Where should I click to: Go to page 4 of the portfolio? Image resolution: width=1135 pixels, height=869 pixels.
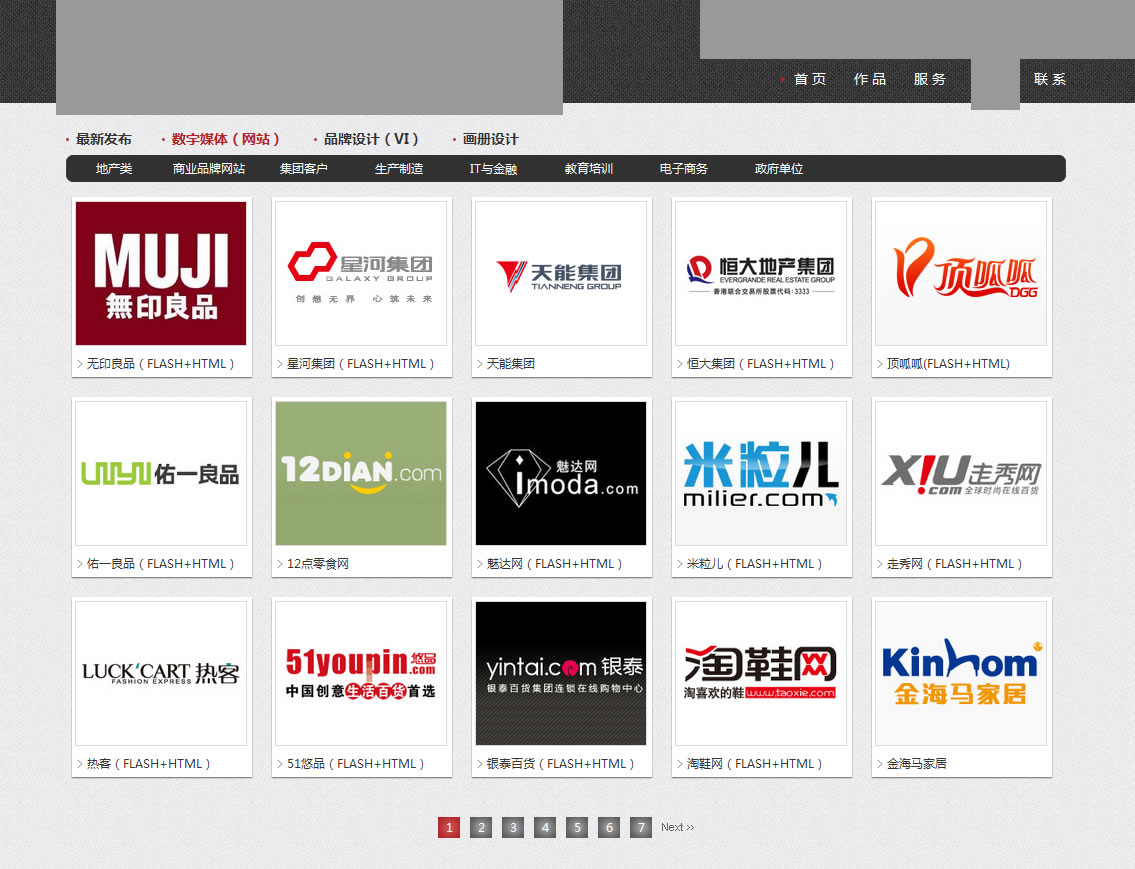pyautogui.click(x=545, y=827)
